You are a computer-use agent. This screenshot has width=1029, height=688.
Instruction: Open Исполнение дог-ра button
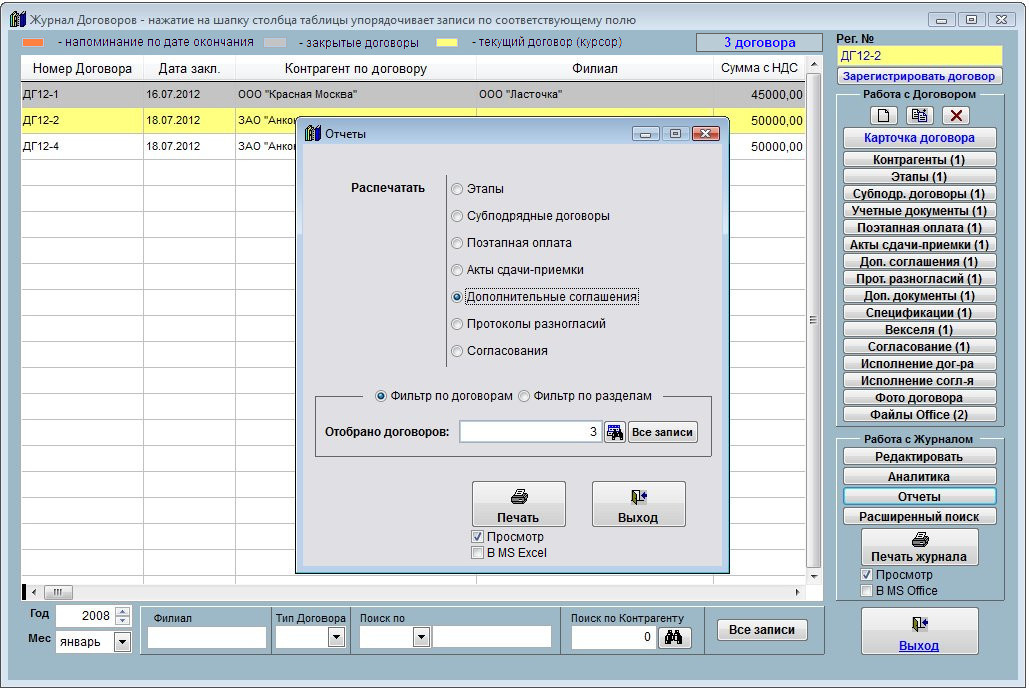pyautogui.click(x=919, y=364)
